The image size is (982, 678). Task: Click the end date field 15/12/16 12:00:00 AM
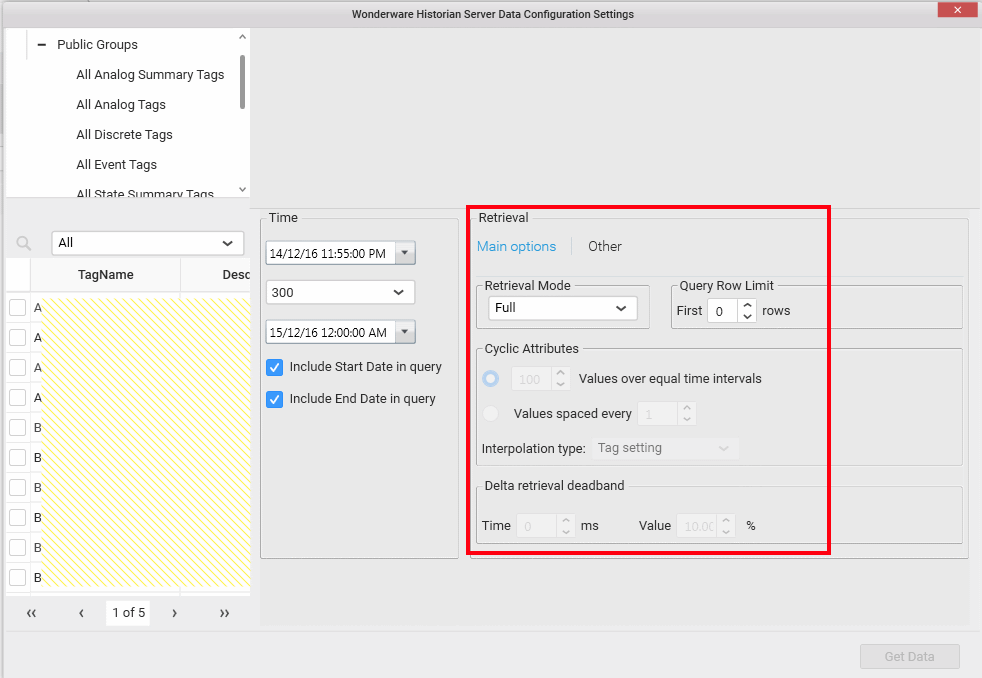pyautogui.click(x=330, y=332)
